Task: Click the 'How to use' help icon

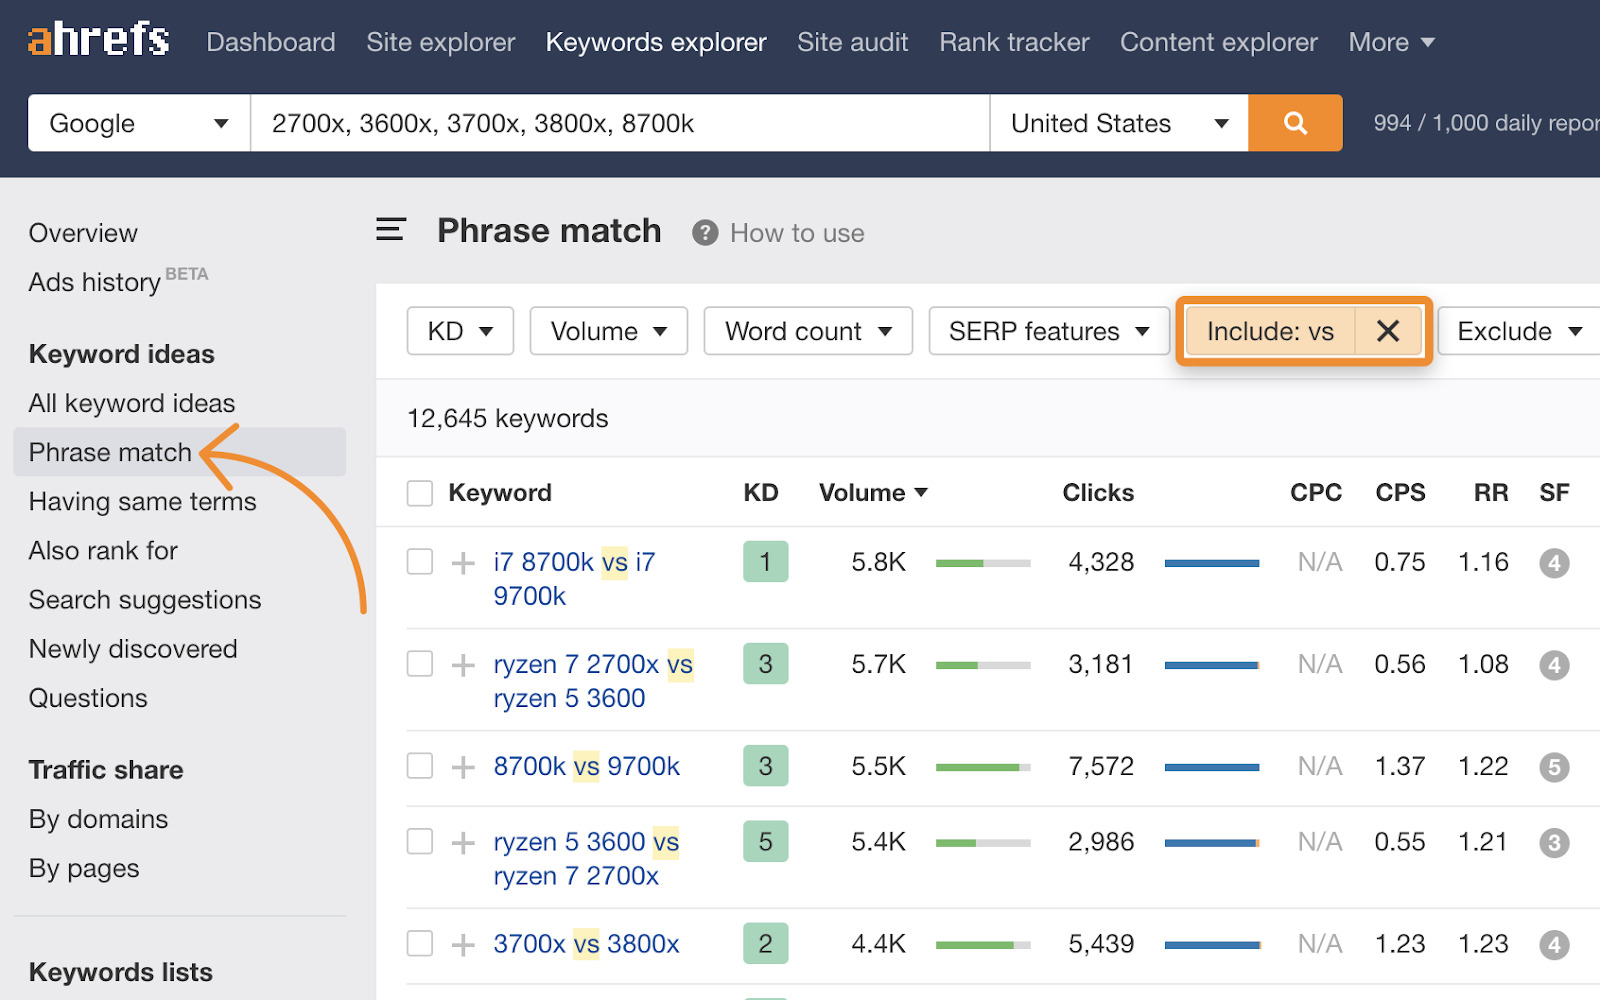Action: [704, 232]
